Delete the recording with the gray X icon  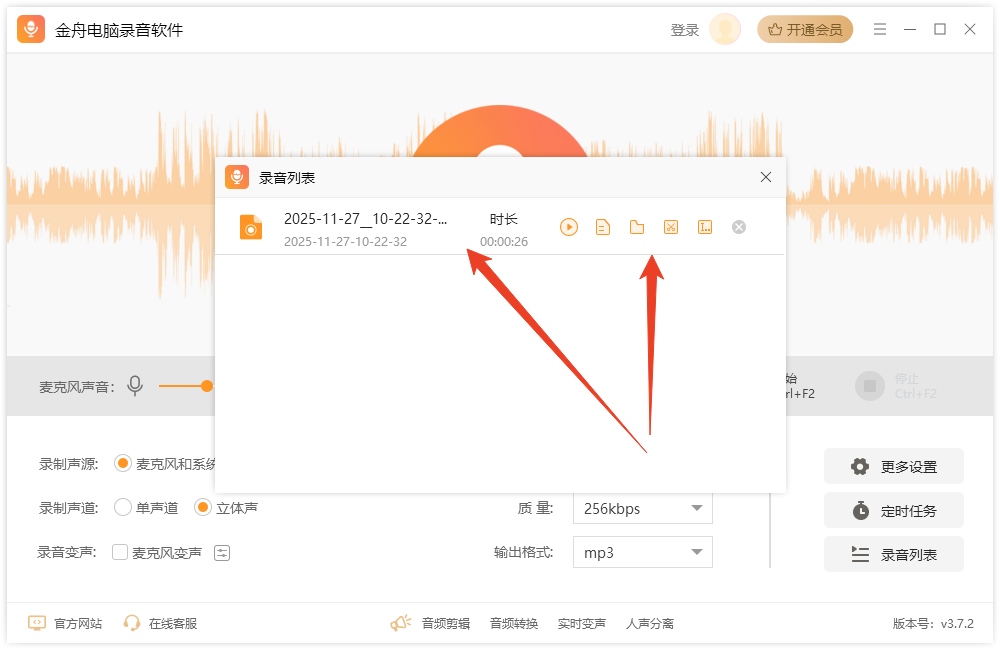click(x=738, y=227)
